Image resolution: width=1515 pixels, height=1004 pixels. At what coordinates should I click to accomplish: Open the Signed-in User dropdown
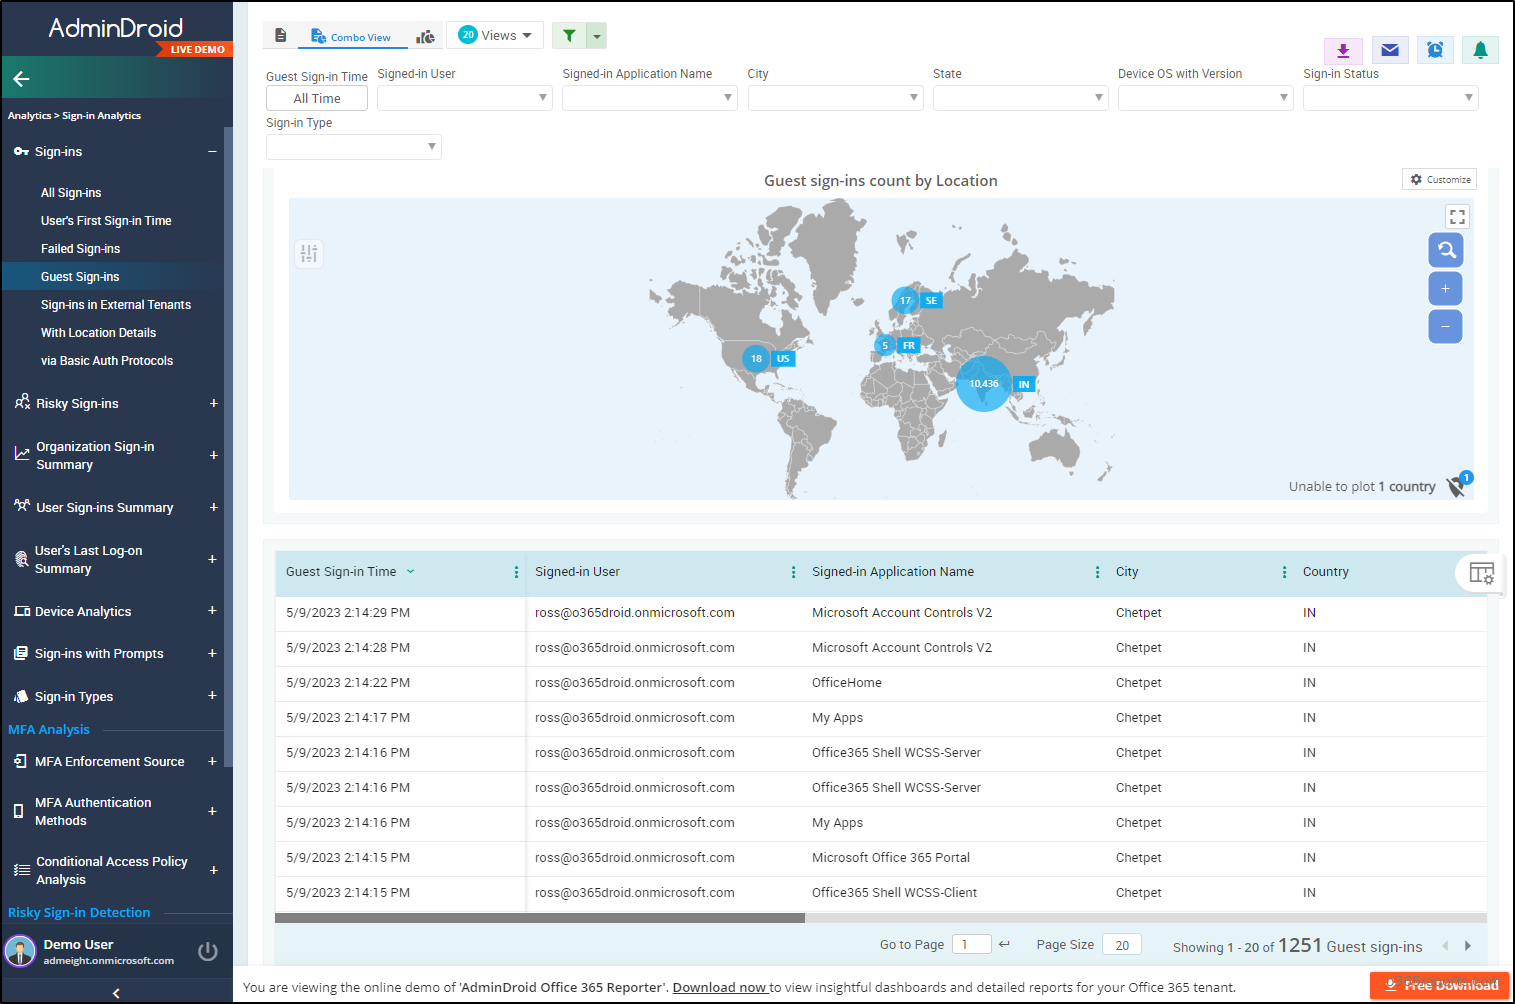(465, 98)
